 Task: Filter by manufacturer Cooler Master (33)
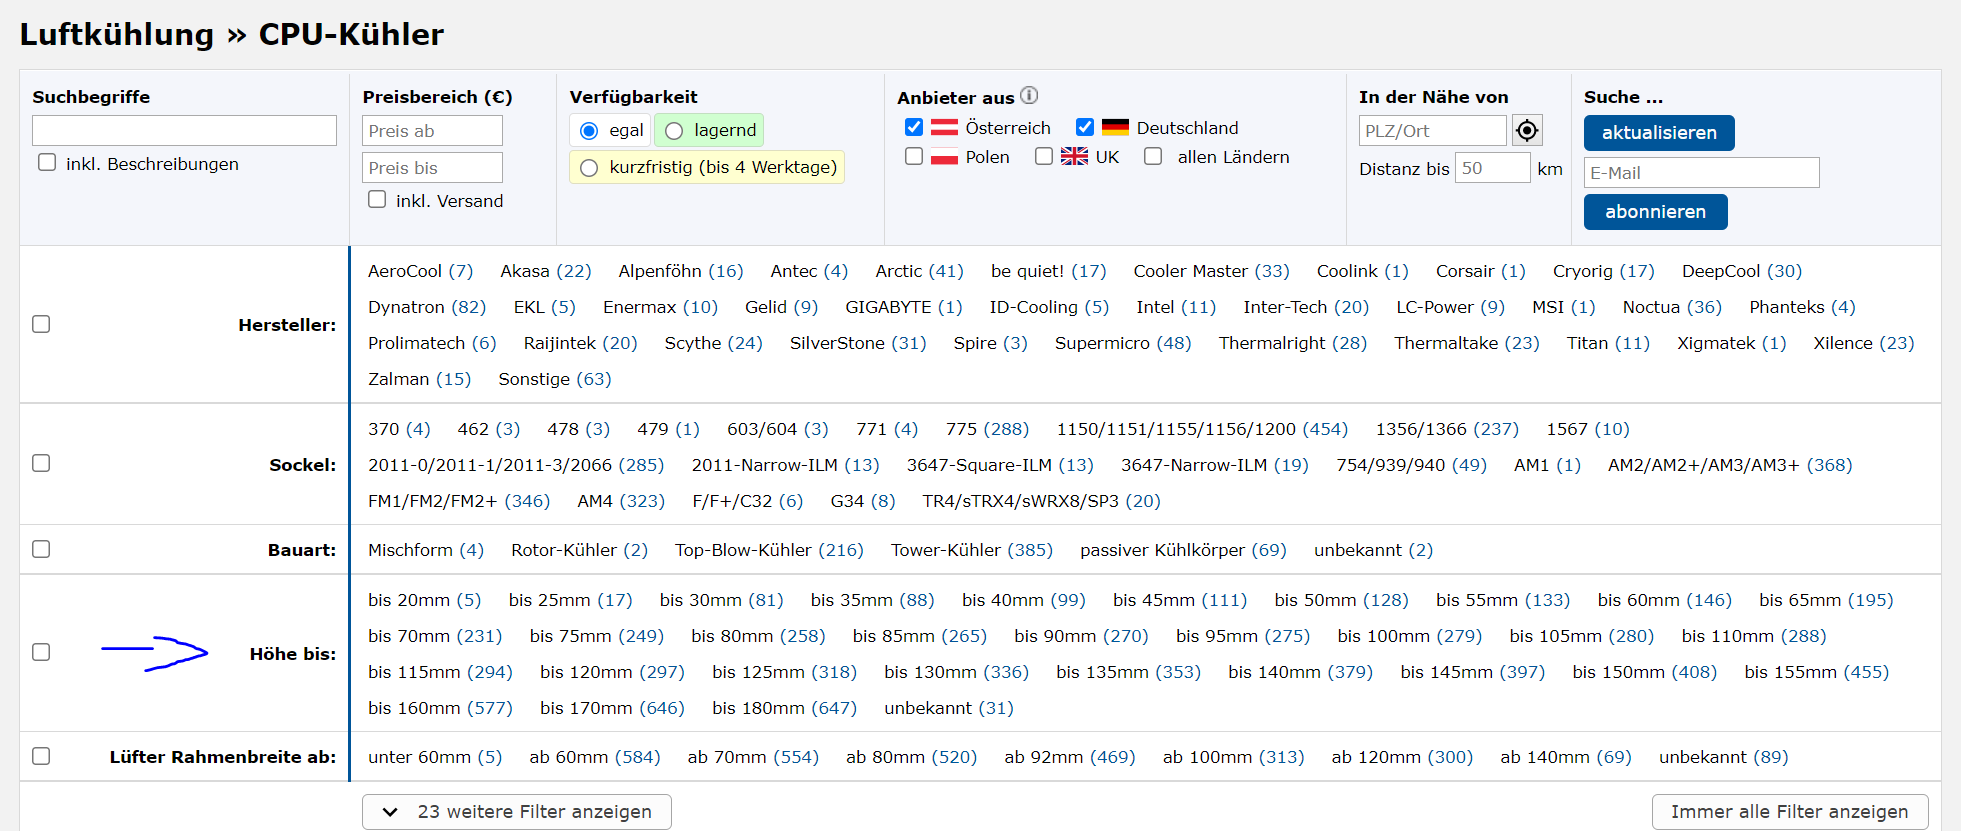pos(1211,271)
